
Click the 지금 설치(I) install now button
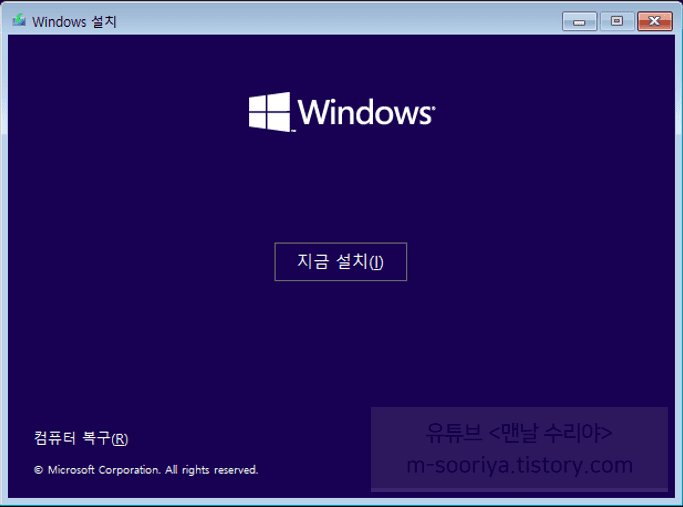point(341,262)
